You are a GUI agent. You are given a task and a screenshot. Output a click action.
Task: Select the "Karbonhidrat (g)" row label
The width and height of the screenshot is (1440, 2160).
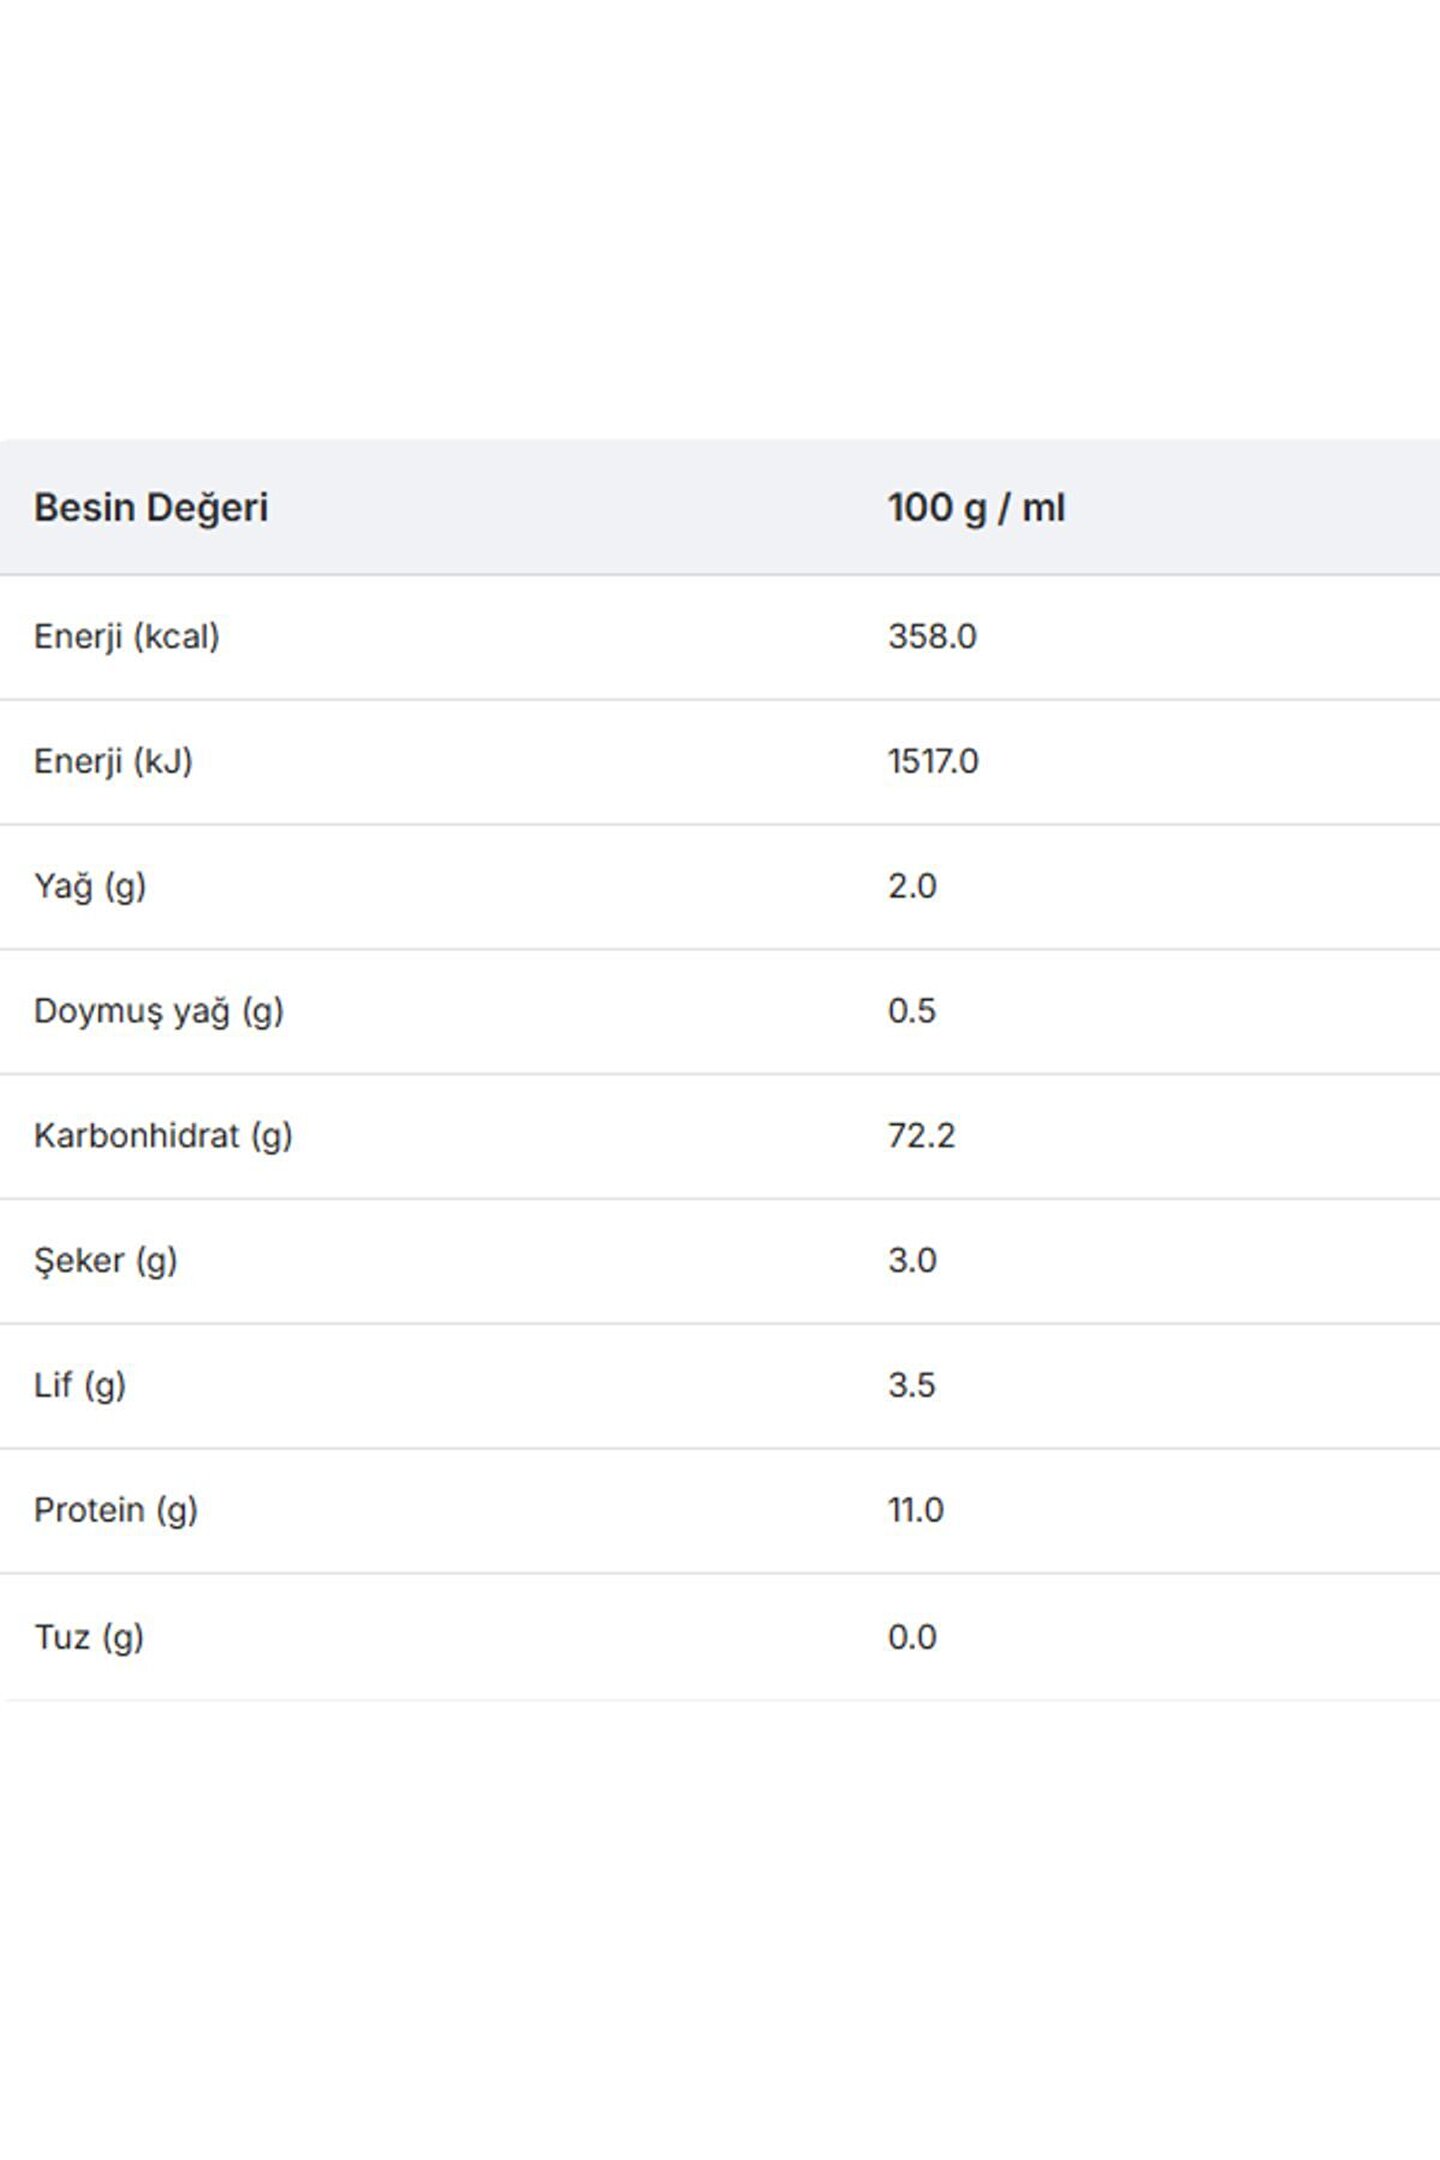(x=163, y=1137)
